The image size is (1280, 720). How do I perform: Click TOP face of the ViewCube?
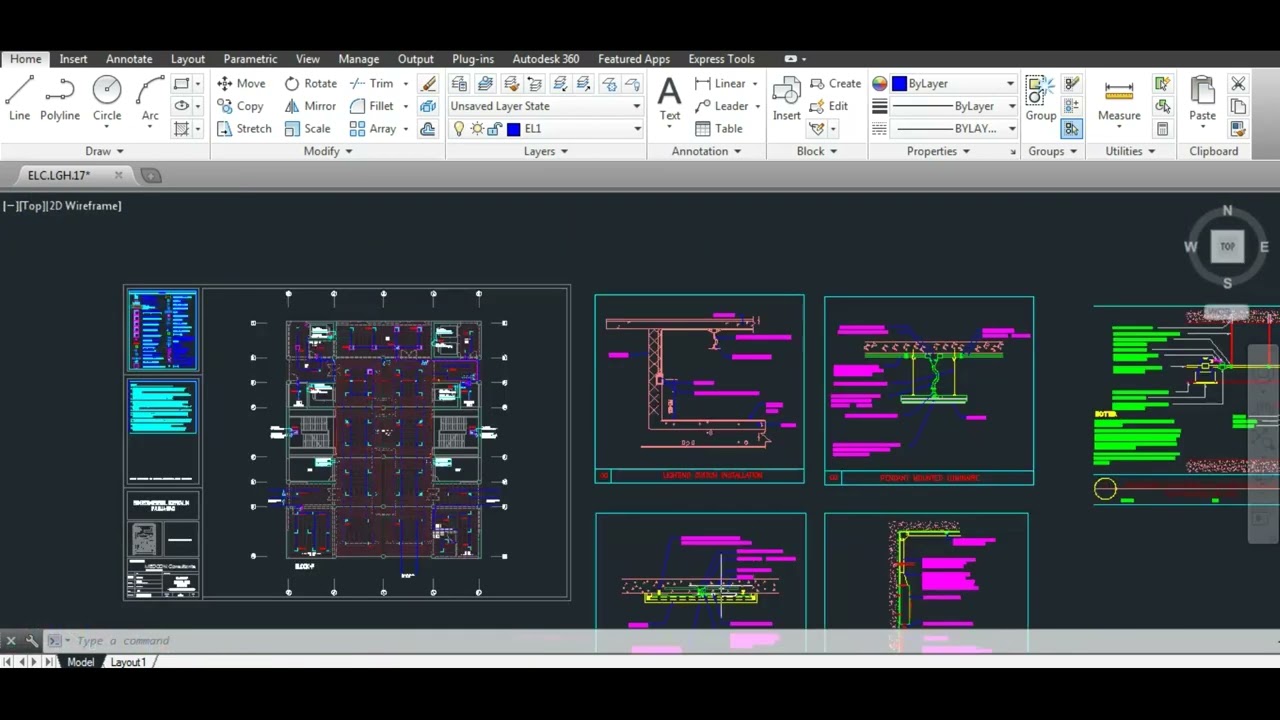point(1227,247)
